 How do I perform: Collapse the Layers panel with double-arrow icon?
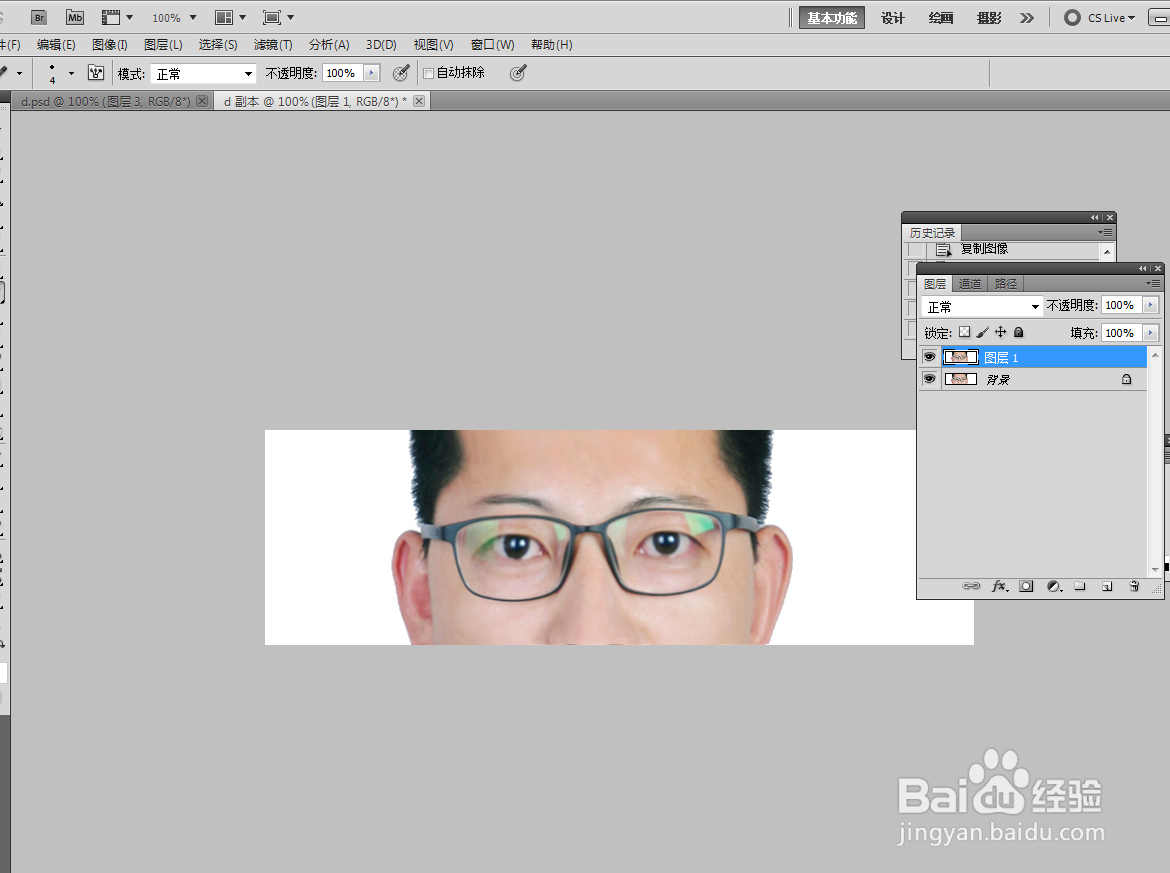tap(1142, 269)
